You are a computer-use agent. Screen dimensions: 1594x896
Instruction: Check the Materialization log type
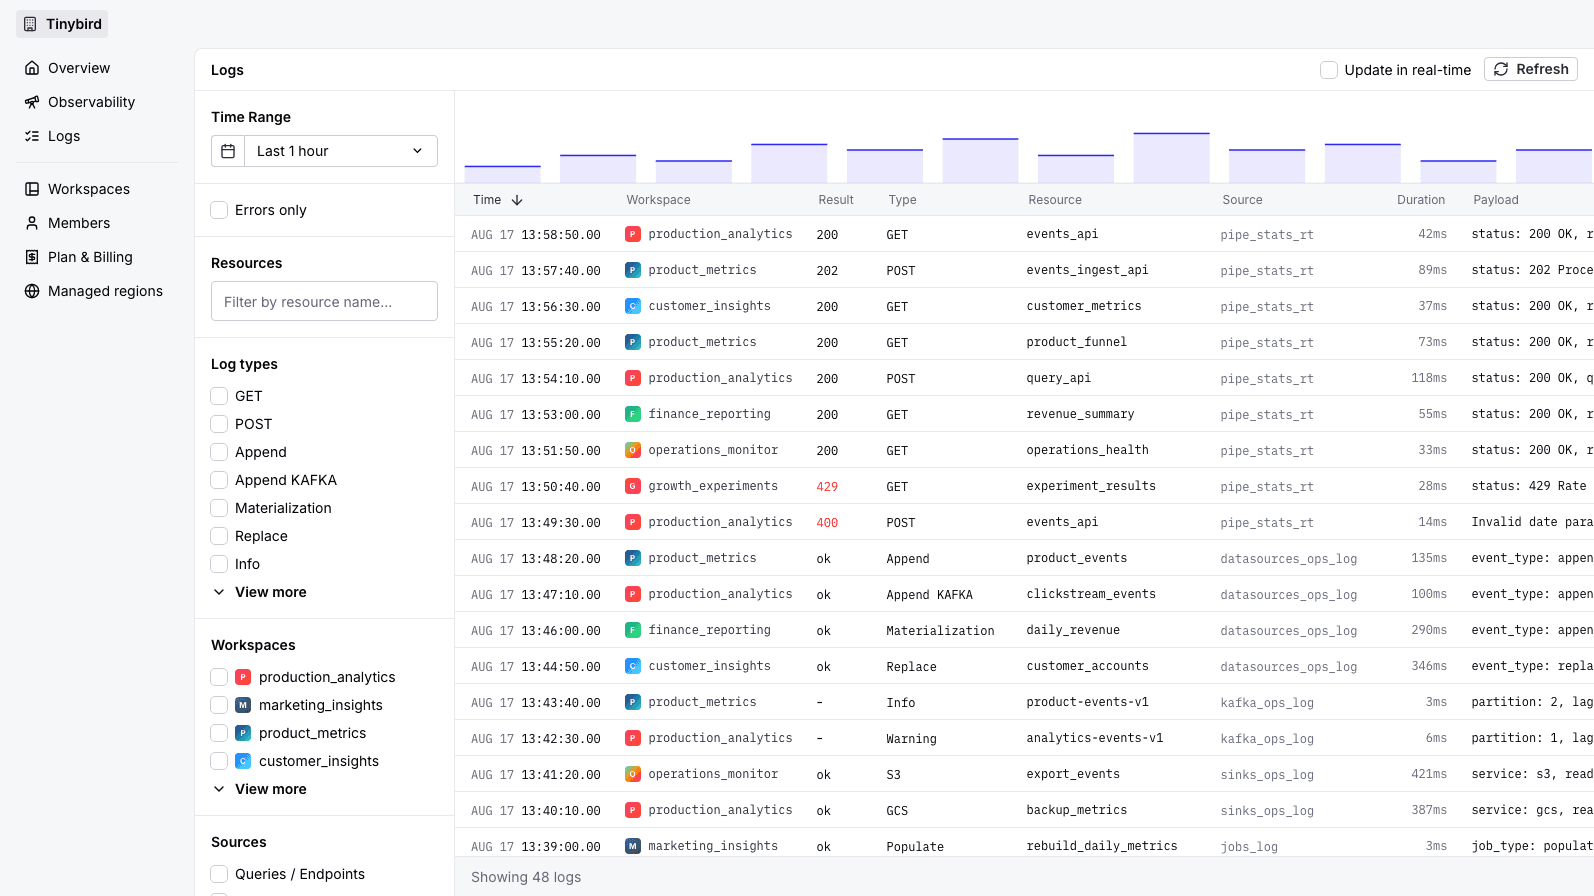tap(219, 508)
